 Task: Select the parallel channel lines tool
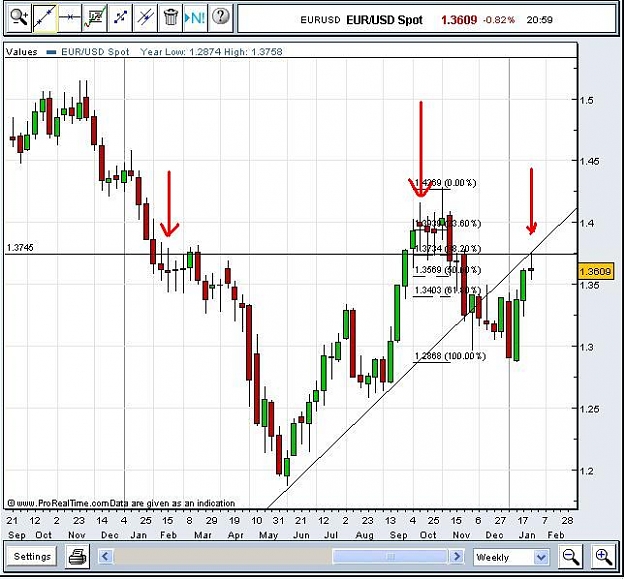(145, 18)
